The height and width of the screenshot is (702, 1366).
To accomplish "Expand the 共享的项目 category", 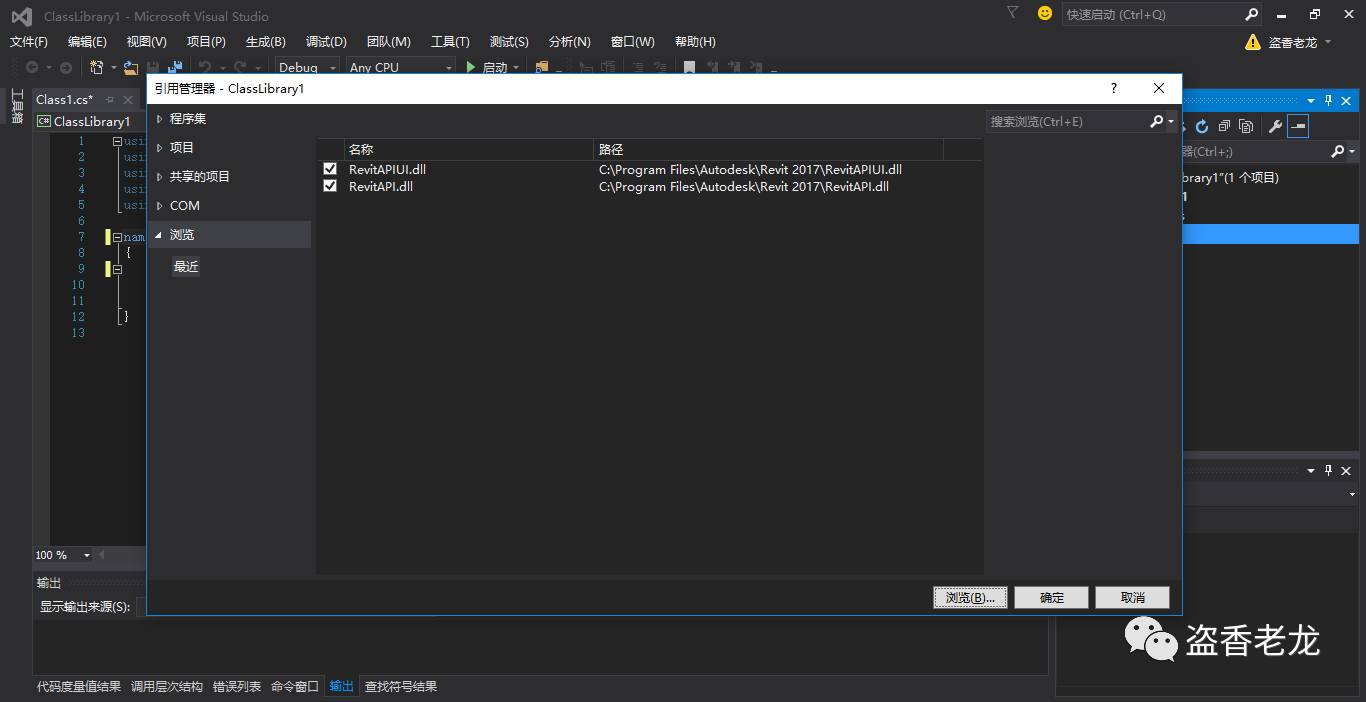I will pos(159,177).
